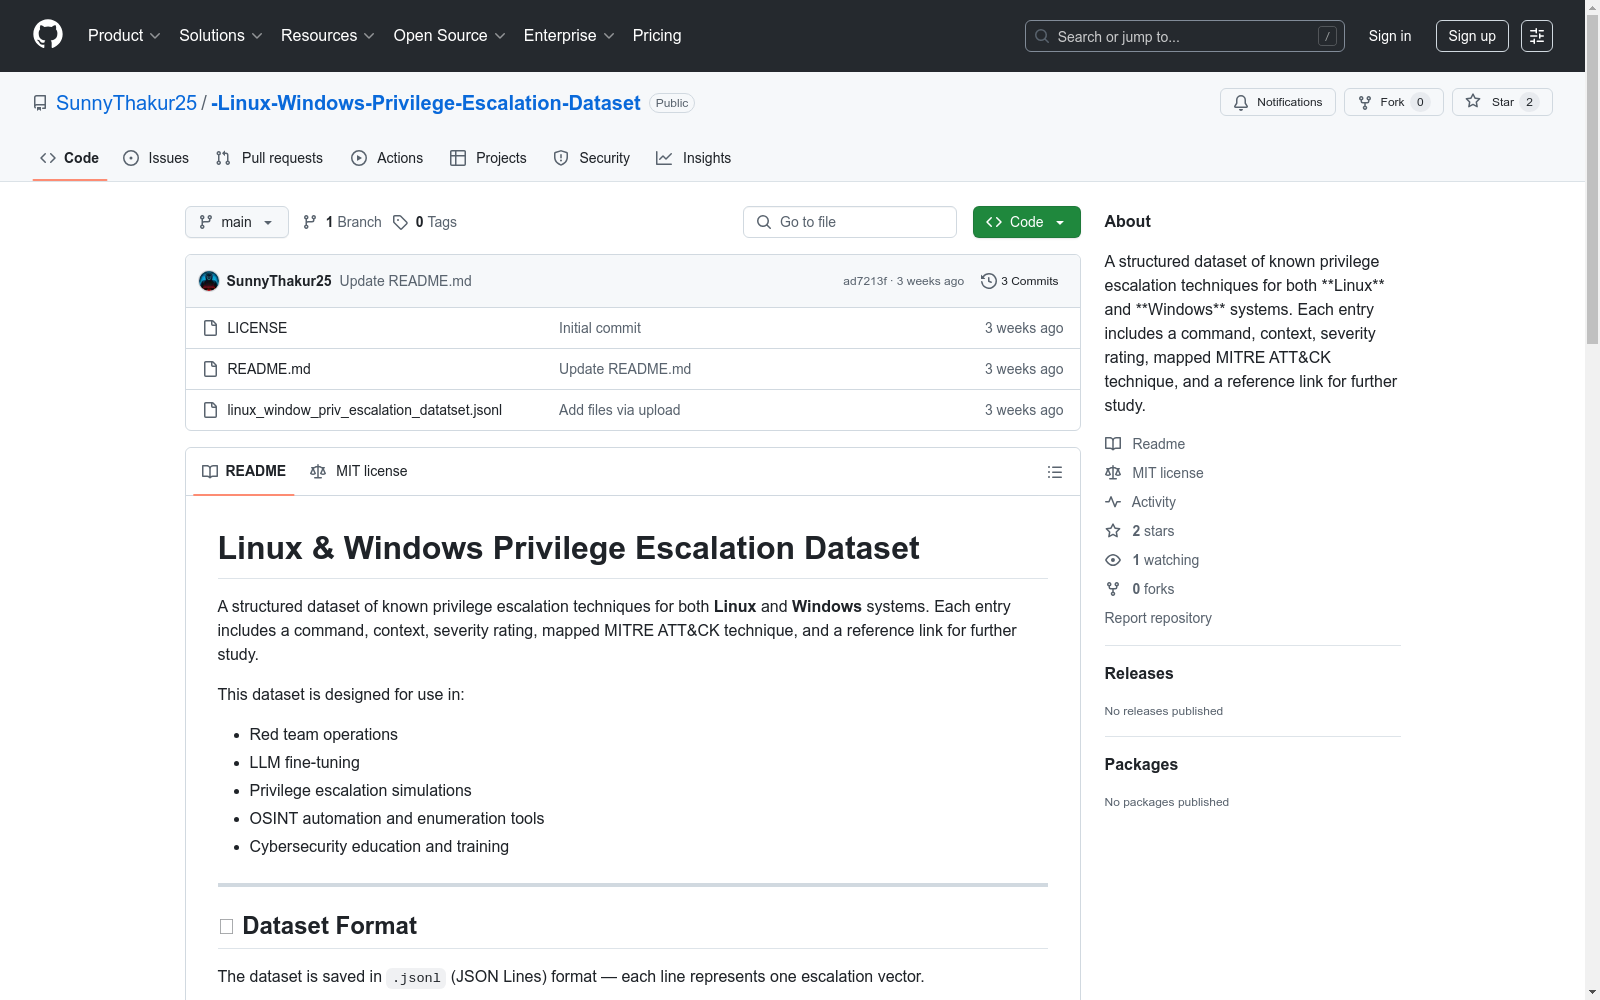Expand the Open Source menu
The height and width of the screenshot is (1000, 1600).
coord(450,36)
